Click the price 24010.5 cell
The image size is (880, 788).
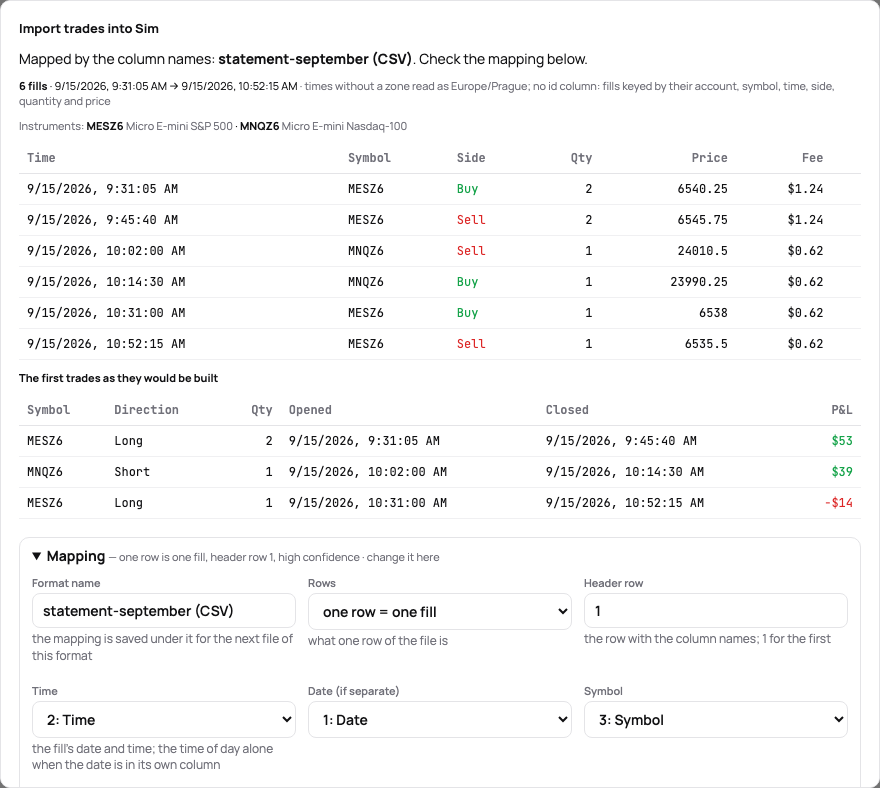point(702,251)
